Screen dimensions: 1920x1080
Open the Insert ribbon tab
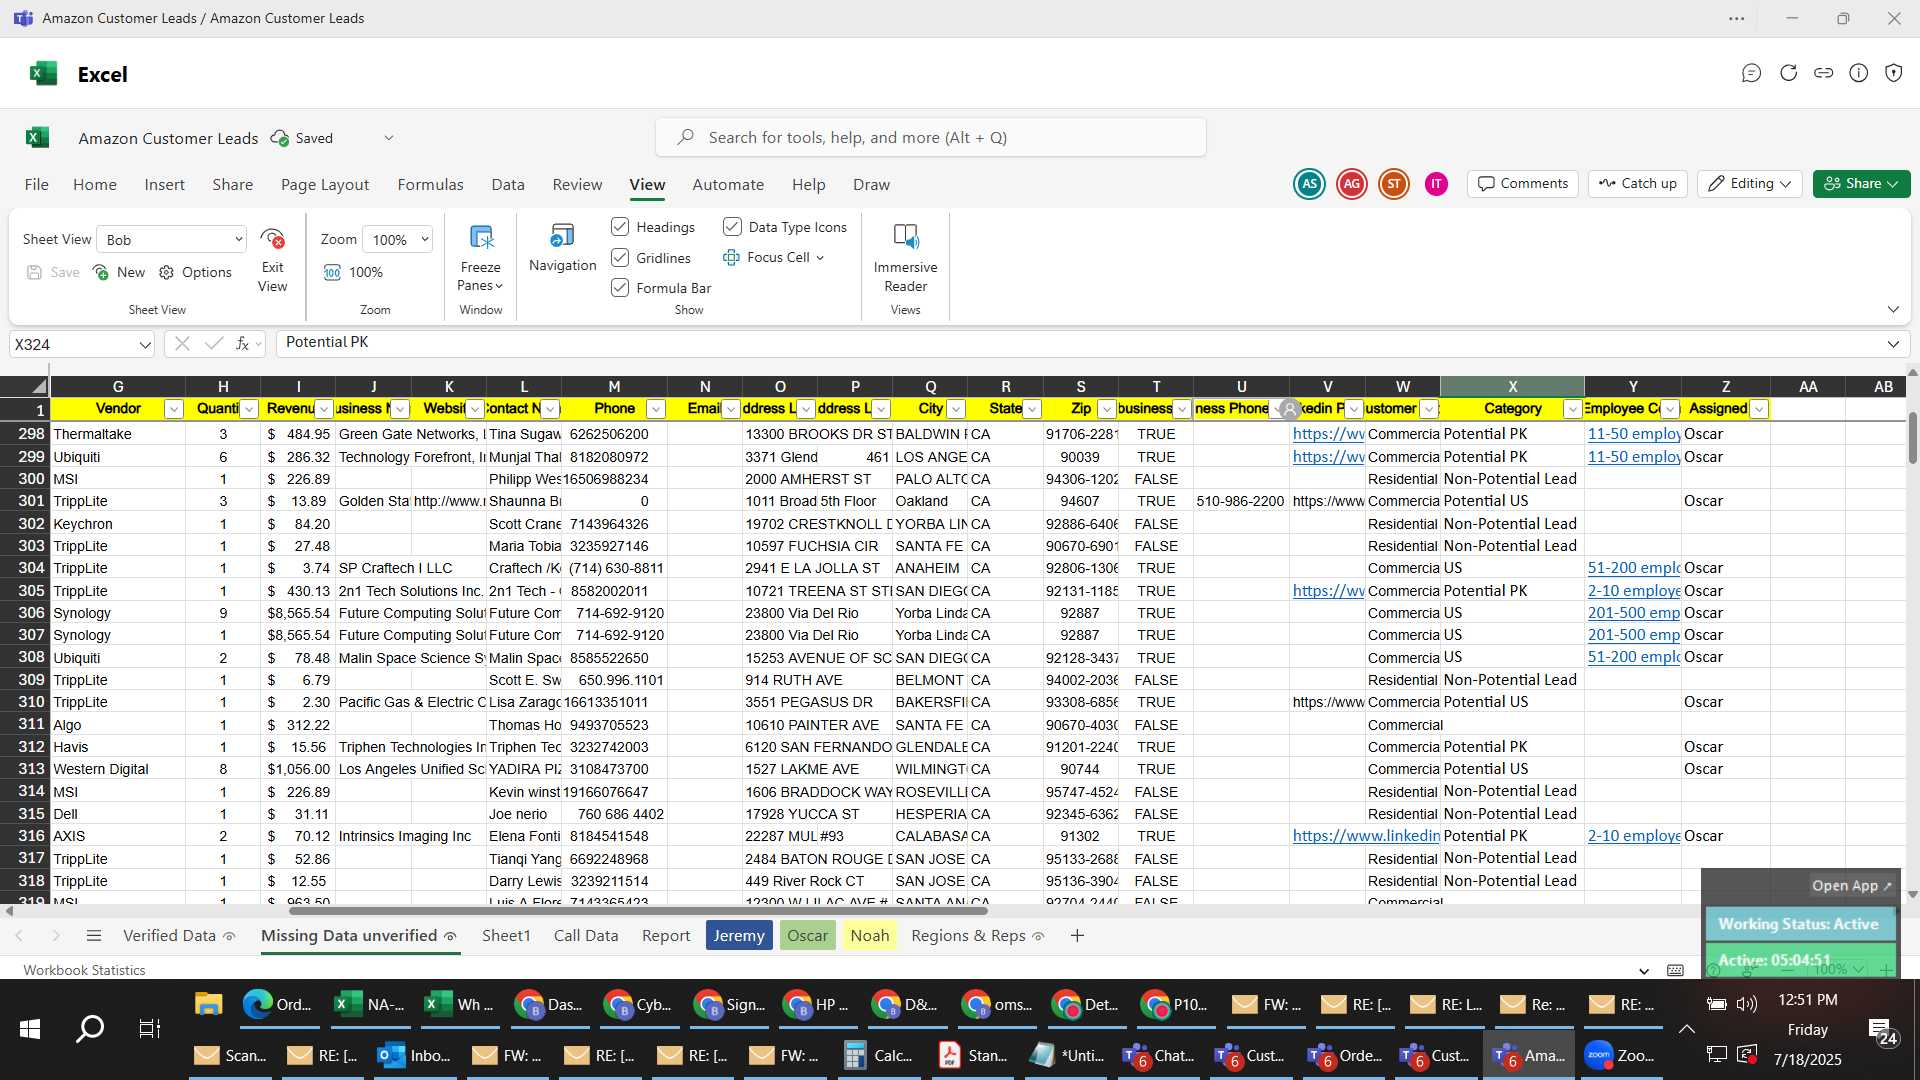(x=164, y=184)
